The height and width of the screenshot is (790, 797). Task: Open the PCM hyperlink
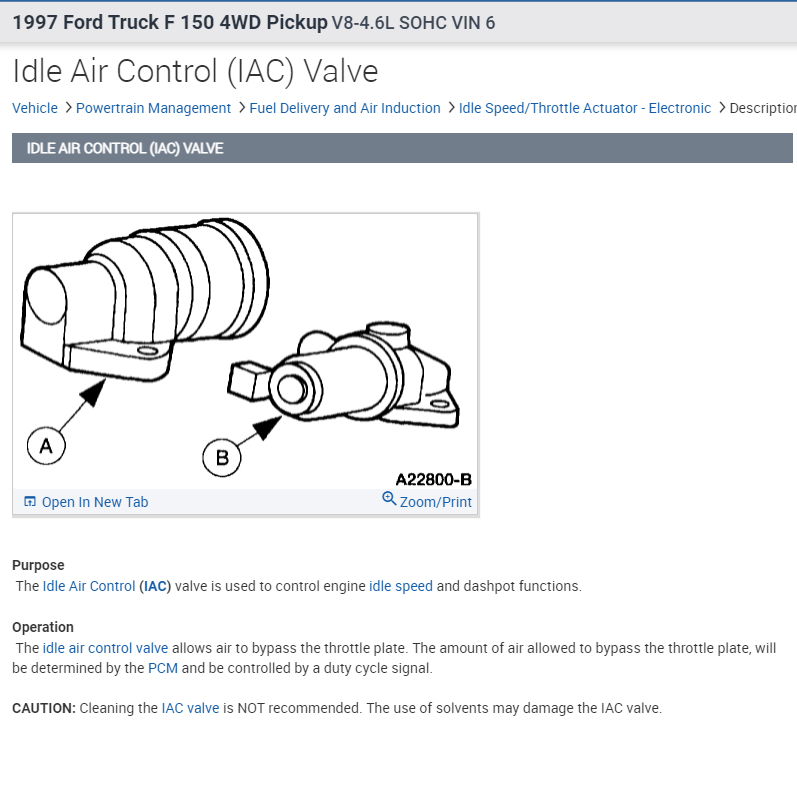[163, 668]
